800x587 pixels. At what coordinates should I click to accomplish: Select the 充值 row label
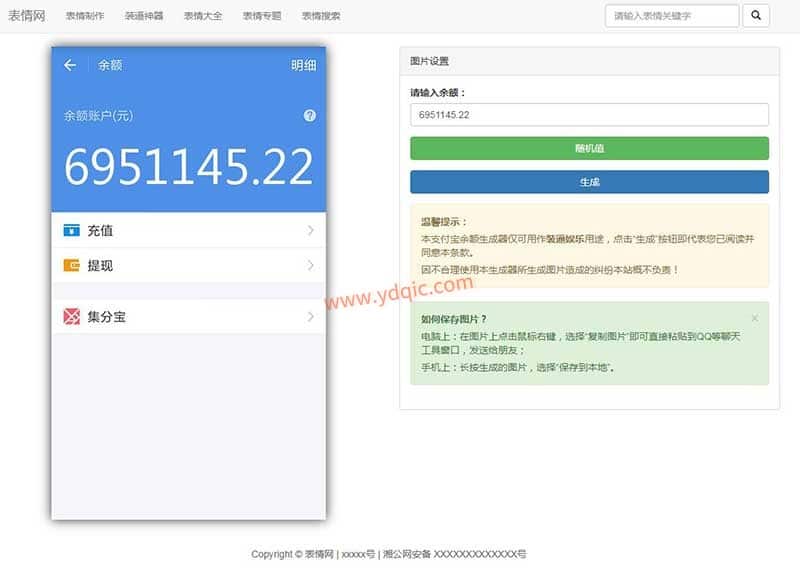point(100,231)
